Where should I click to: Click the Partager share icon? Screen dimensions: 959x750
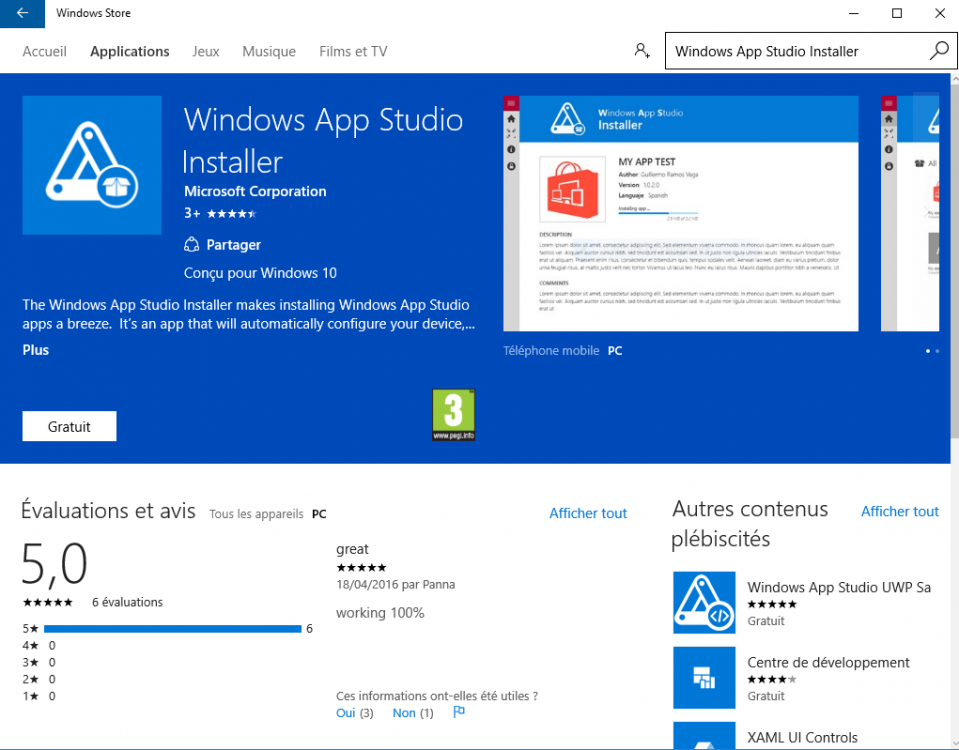(192, 245)
